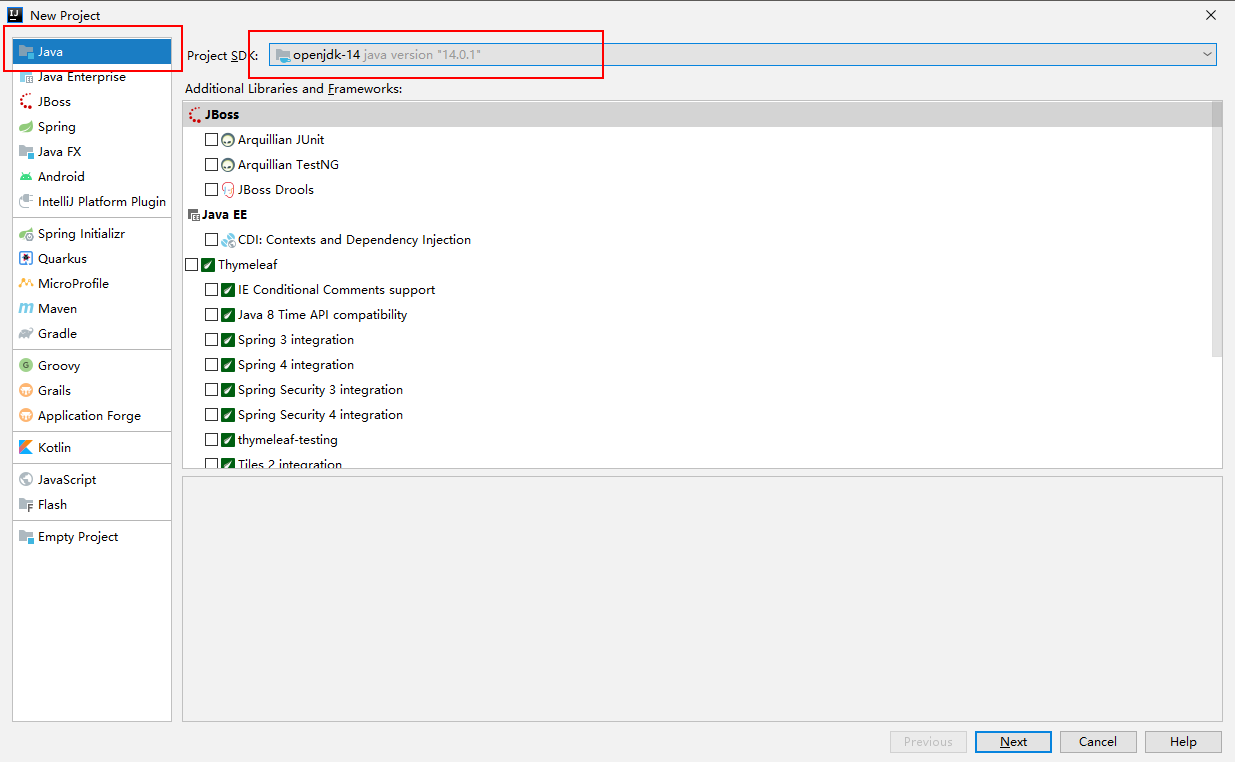Click the Spring Initializr icon
Image resolution: width=1235 pixels, height=762 pixels.
click(26, 234)
